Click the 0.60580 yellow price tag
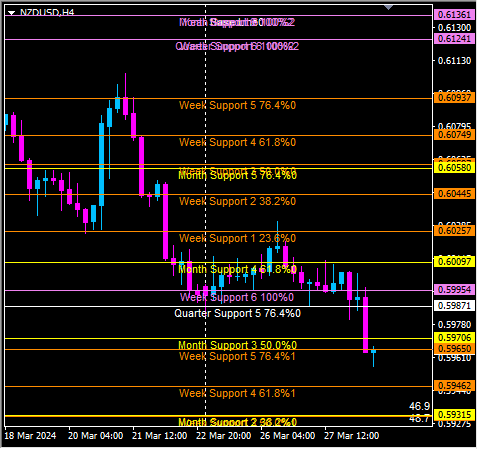This screenshot has width=478, height=449. (x=454, y=168)
